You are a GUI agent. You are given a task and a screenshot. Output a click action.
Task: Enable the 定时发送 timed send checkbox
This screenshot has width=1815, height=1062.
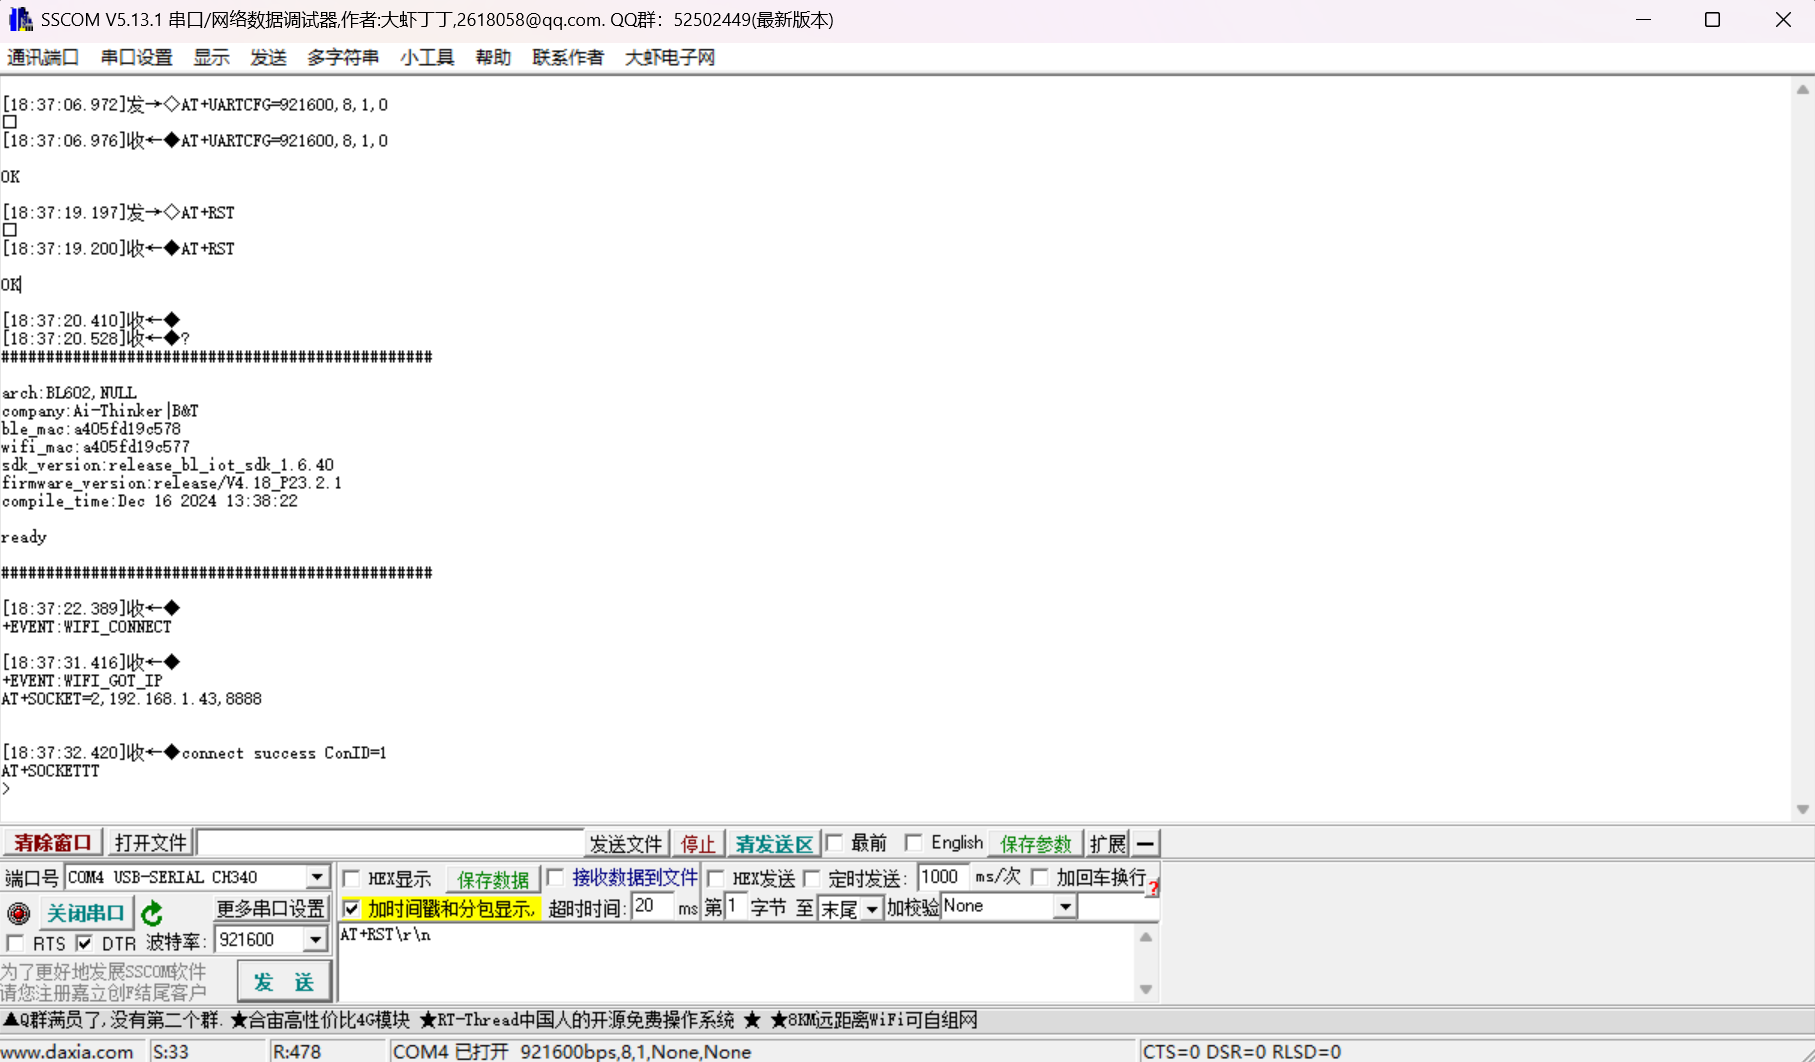click(x=812, y=879)
